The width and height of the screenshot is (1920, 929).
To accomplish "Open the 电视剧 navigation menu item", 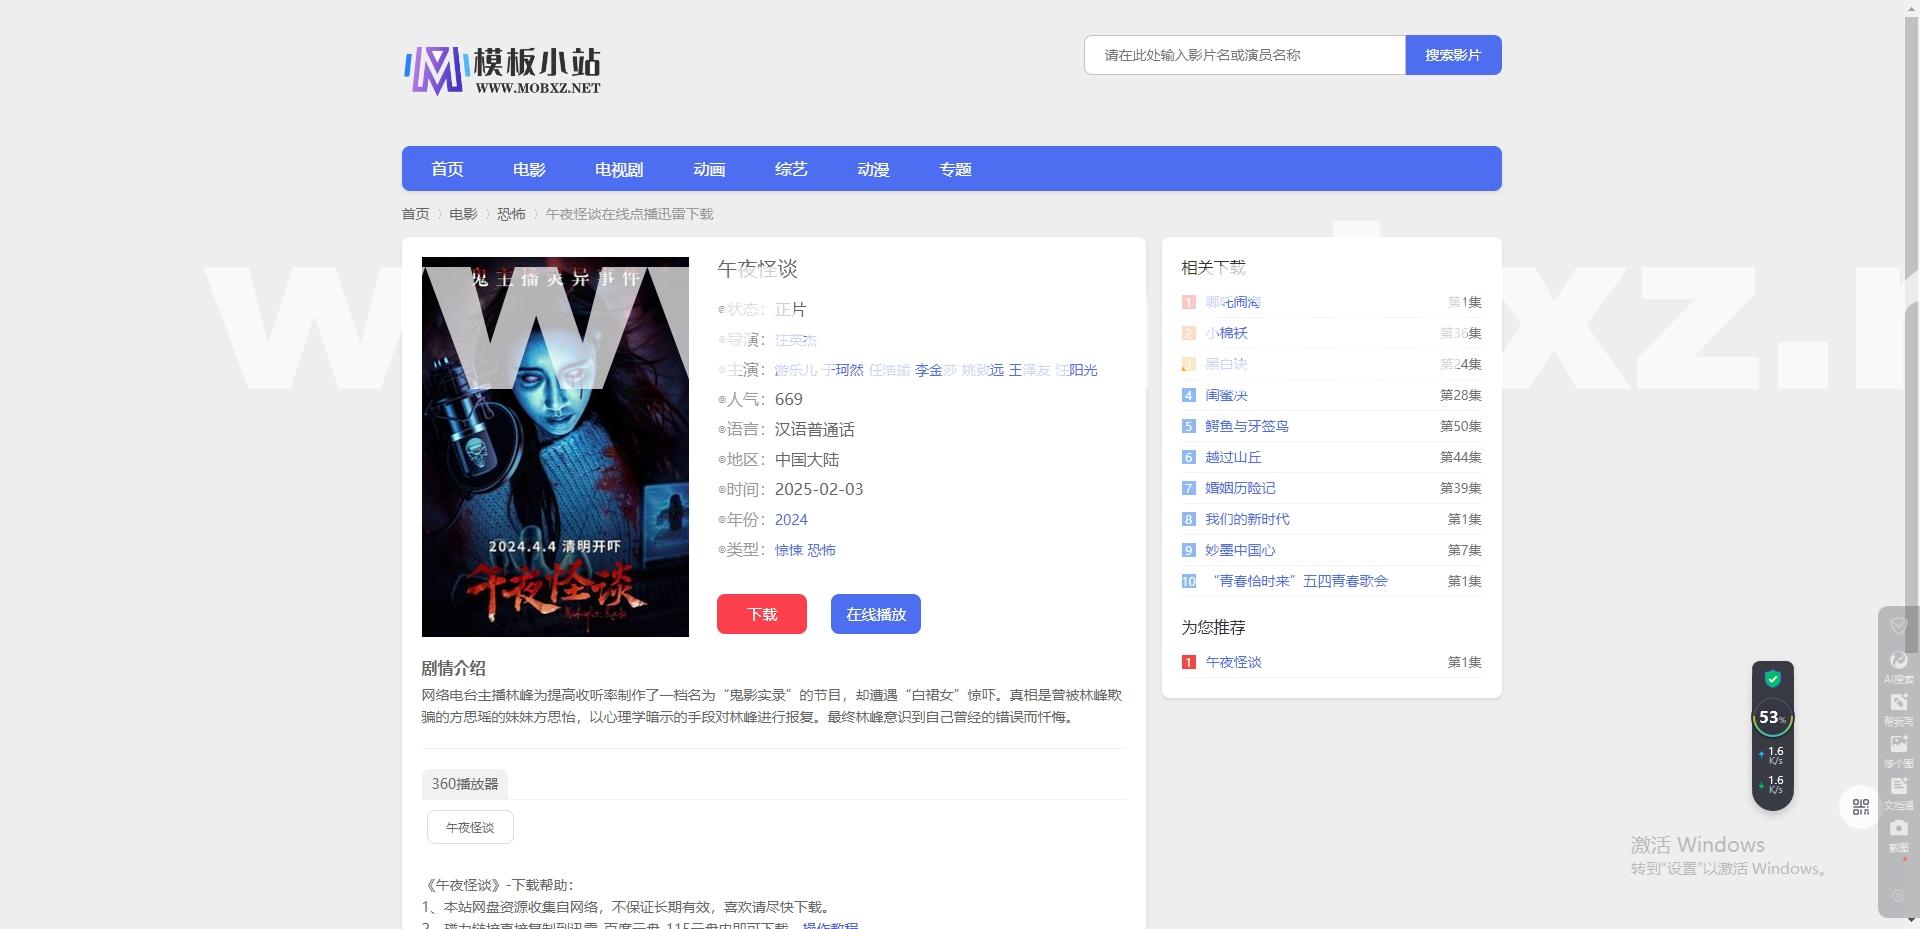I will point(619,169).
